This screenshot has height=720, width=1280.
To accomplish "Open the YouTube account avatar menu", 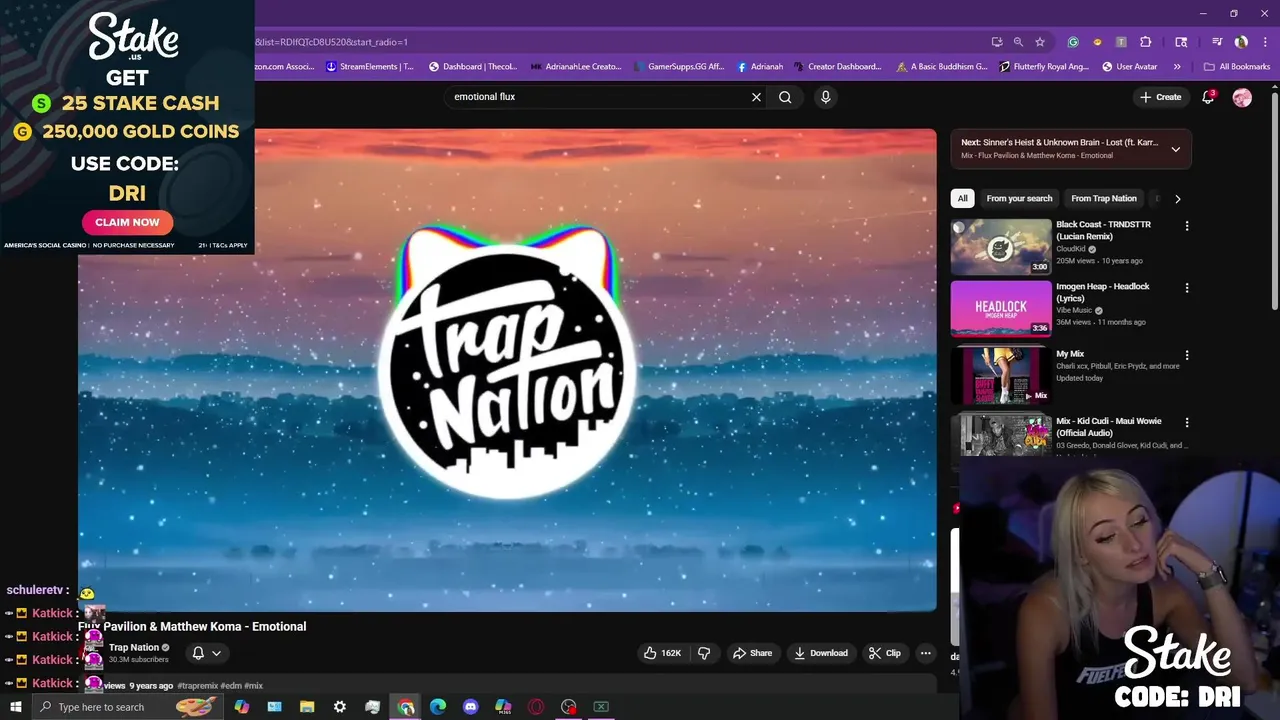I will (x=1242, y=97).
